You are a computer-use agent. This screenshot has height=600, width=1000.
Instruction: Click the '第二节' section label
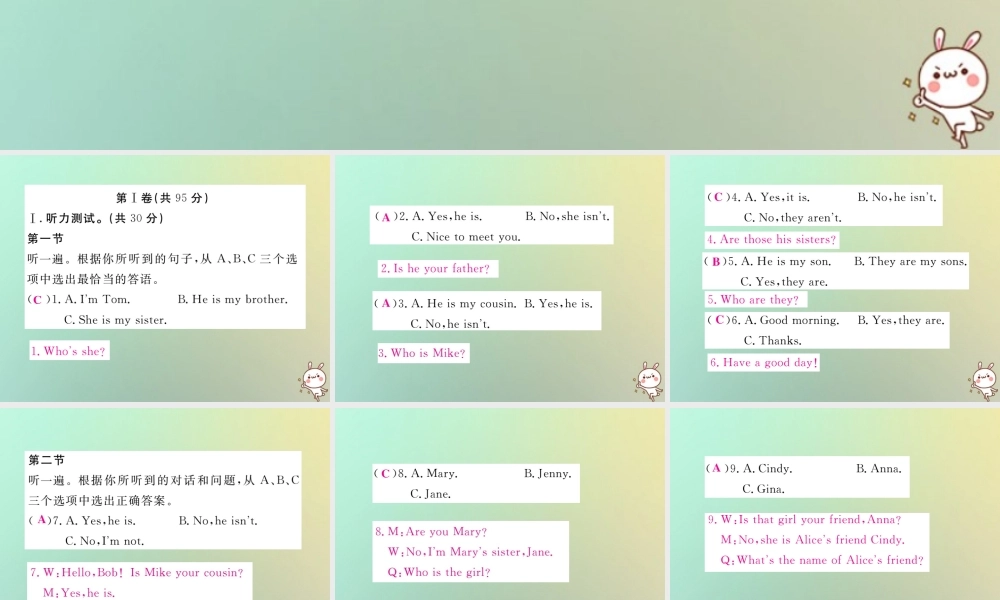point(46,460)
